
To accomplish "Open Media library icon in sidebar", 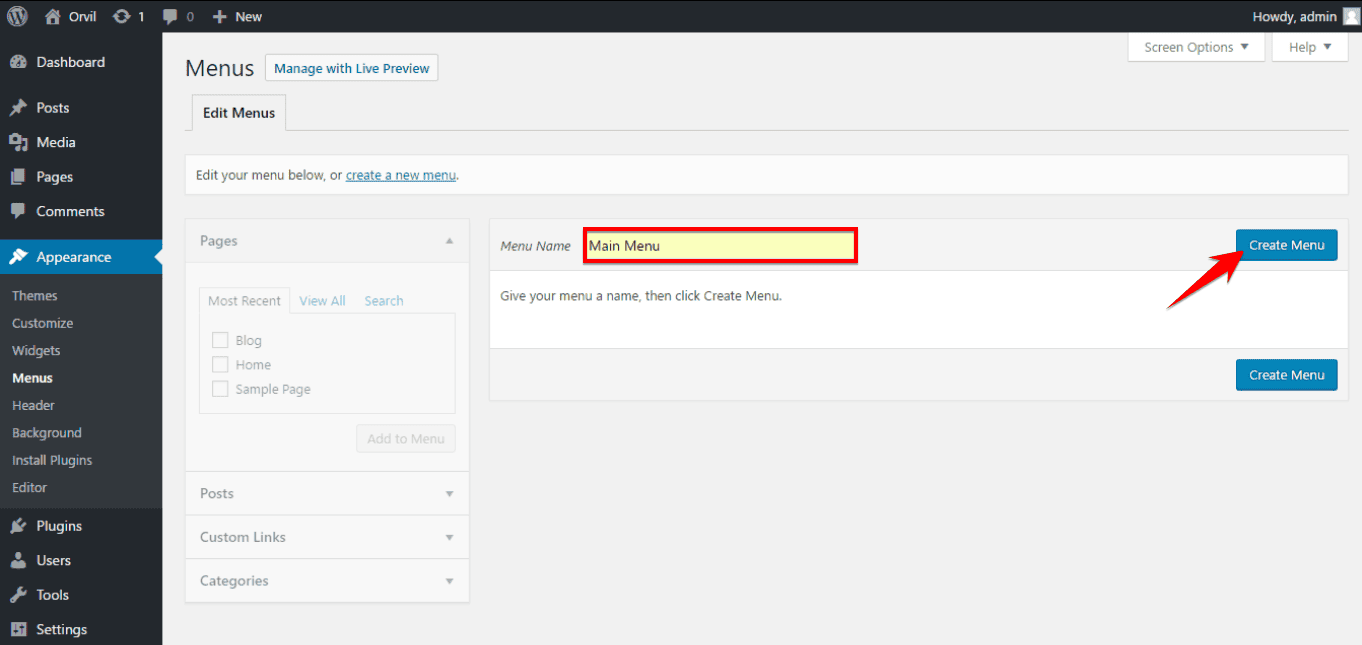I will click(x=18, y=142).
